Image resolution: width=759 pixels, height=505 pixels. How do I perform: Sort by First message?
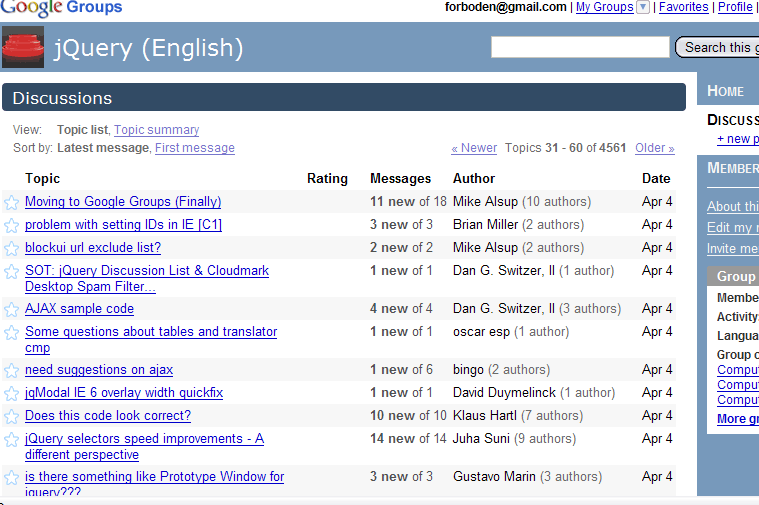point(195,148)
